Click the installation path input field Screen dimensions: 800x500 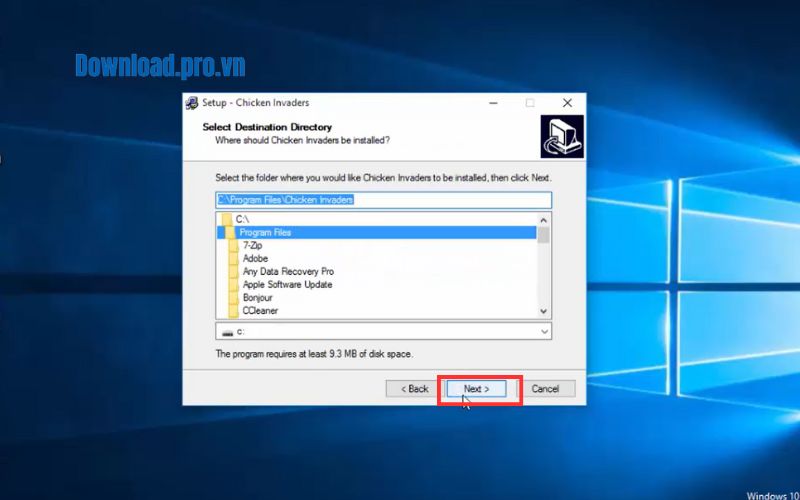point(384,200)
